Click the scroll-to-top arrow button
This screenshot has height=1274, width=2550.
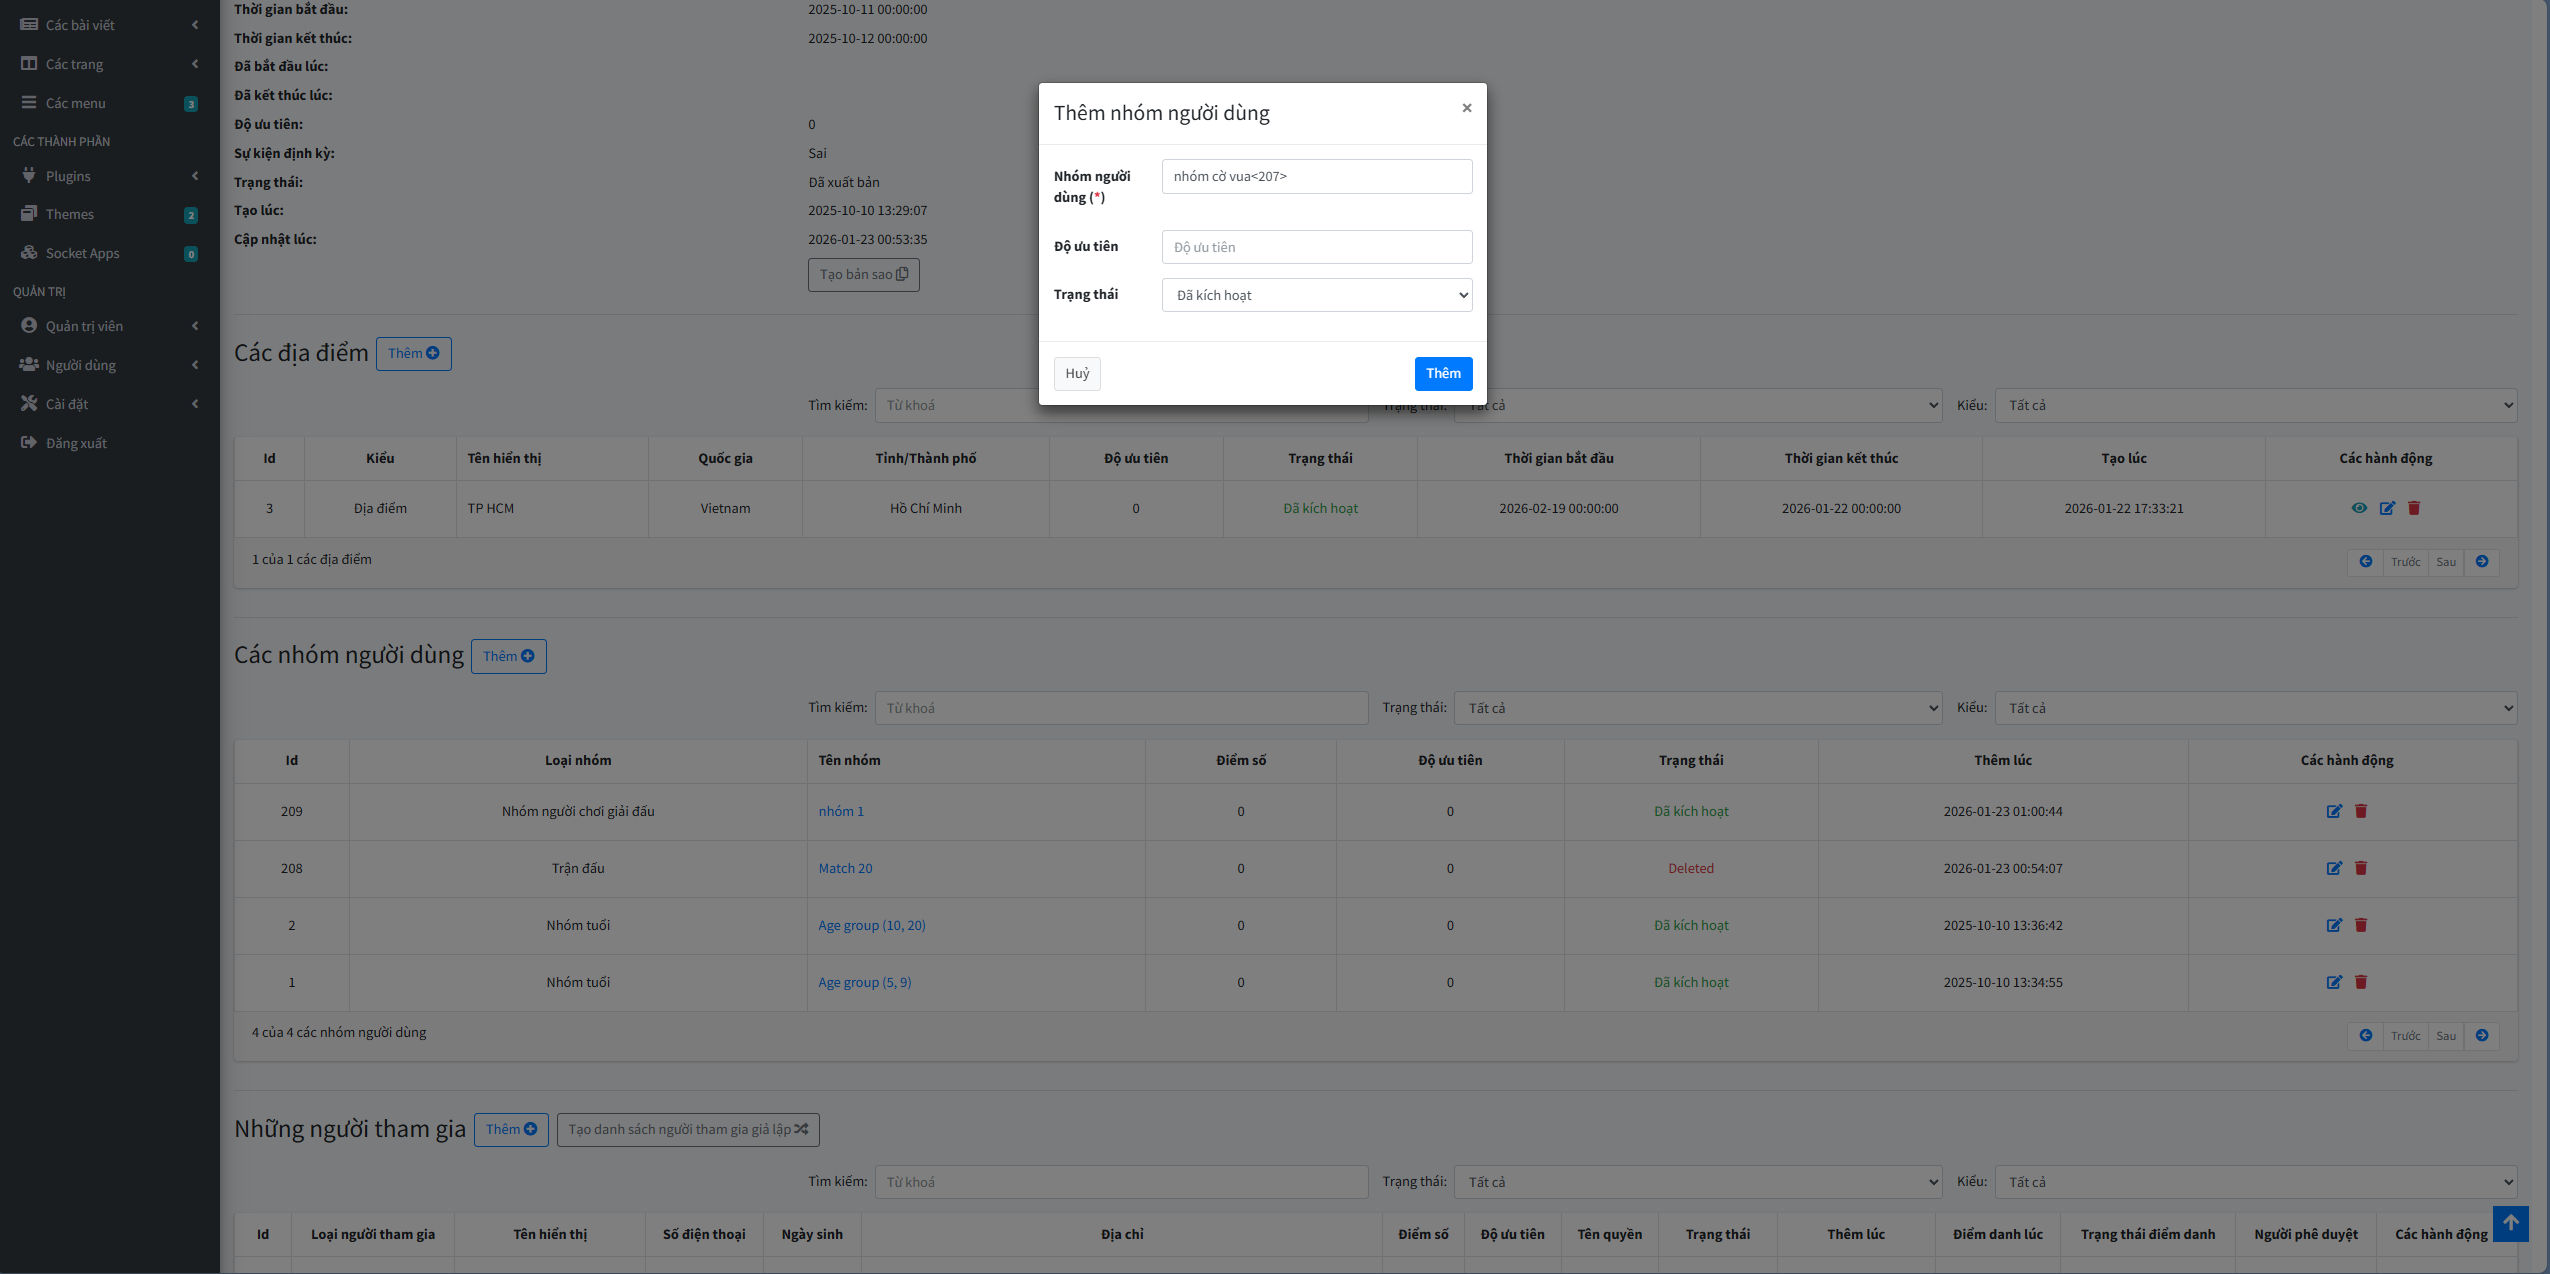[x=2510, y=1223]
